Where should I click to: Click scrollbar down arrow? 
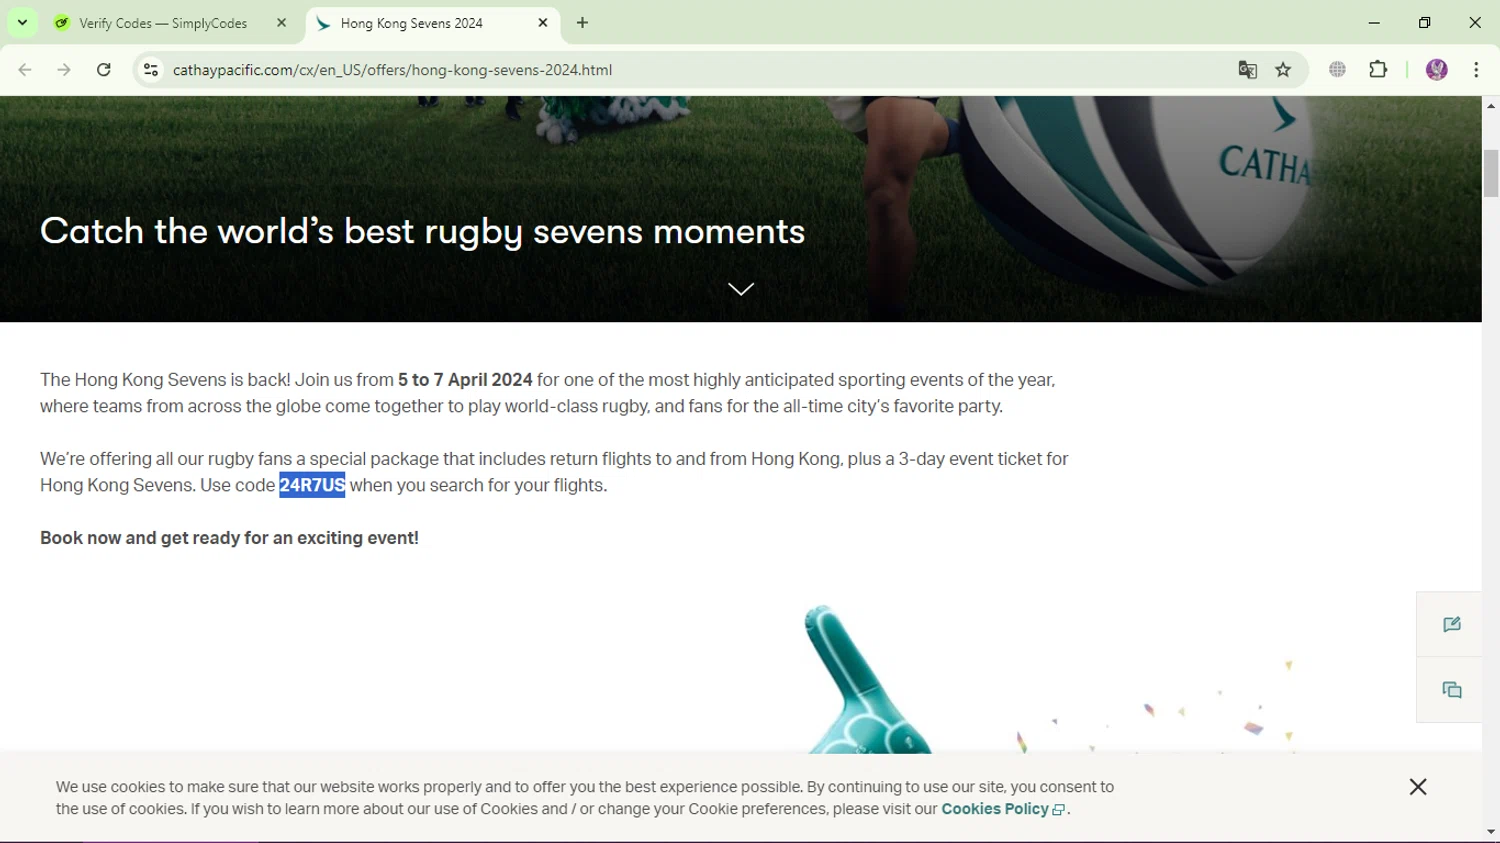1491,832
